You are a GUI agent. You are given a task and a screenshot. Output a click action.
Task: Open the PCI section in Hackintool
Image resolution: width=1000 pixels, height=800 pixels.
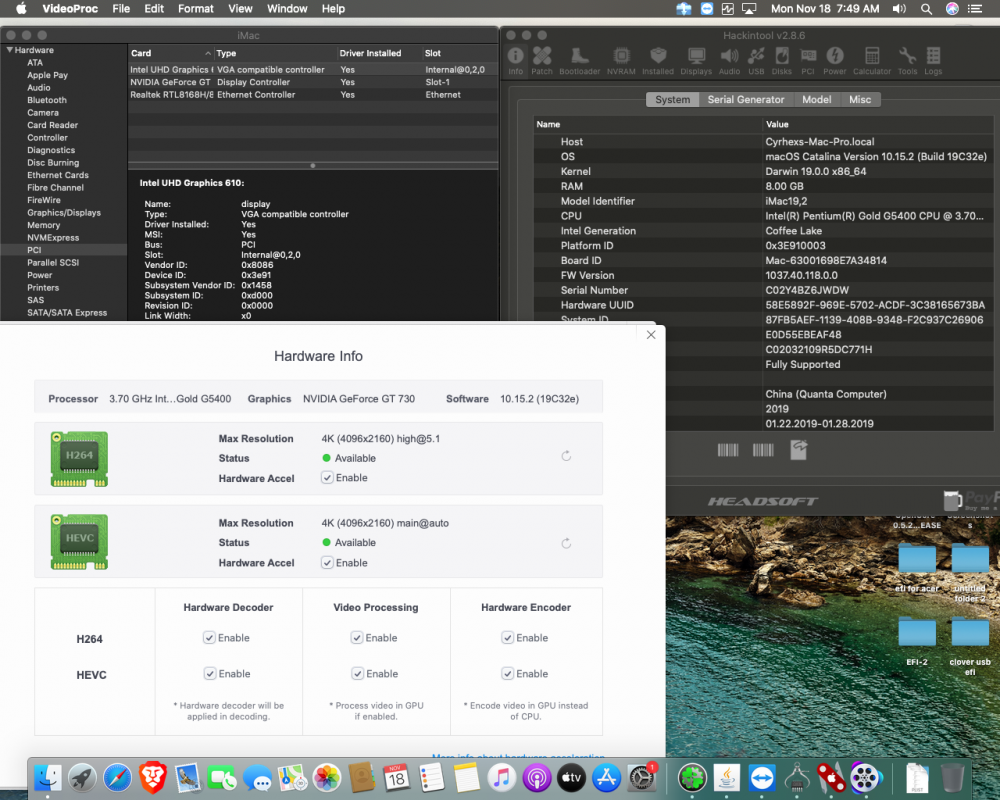point(807,61)
